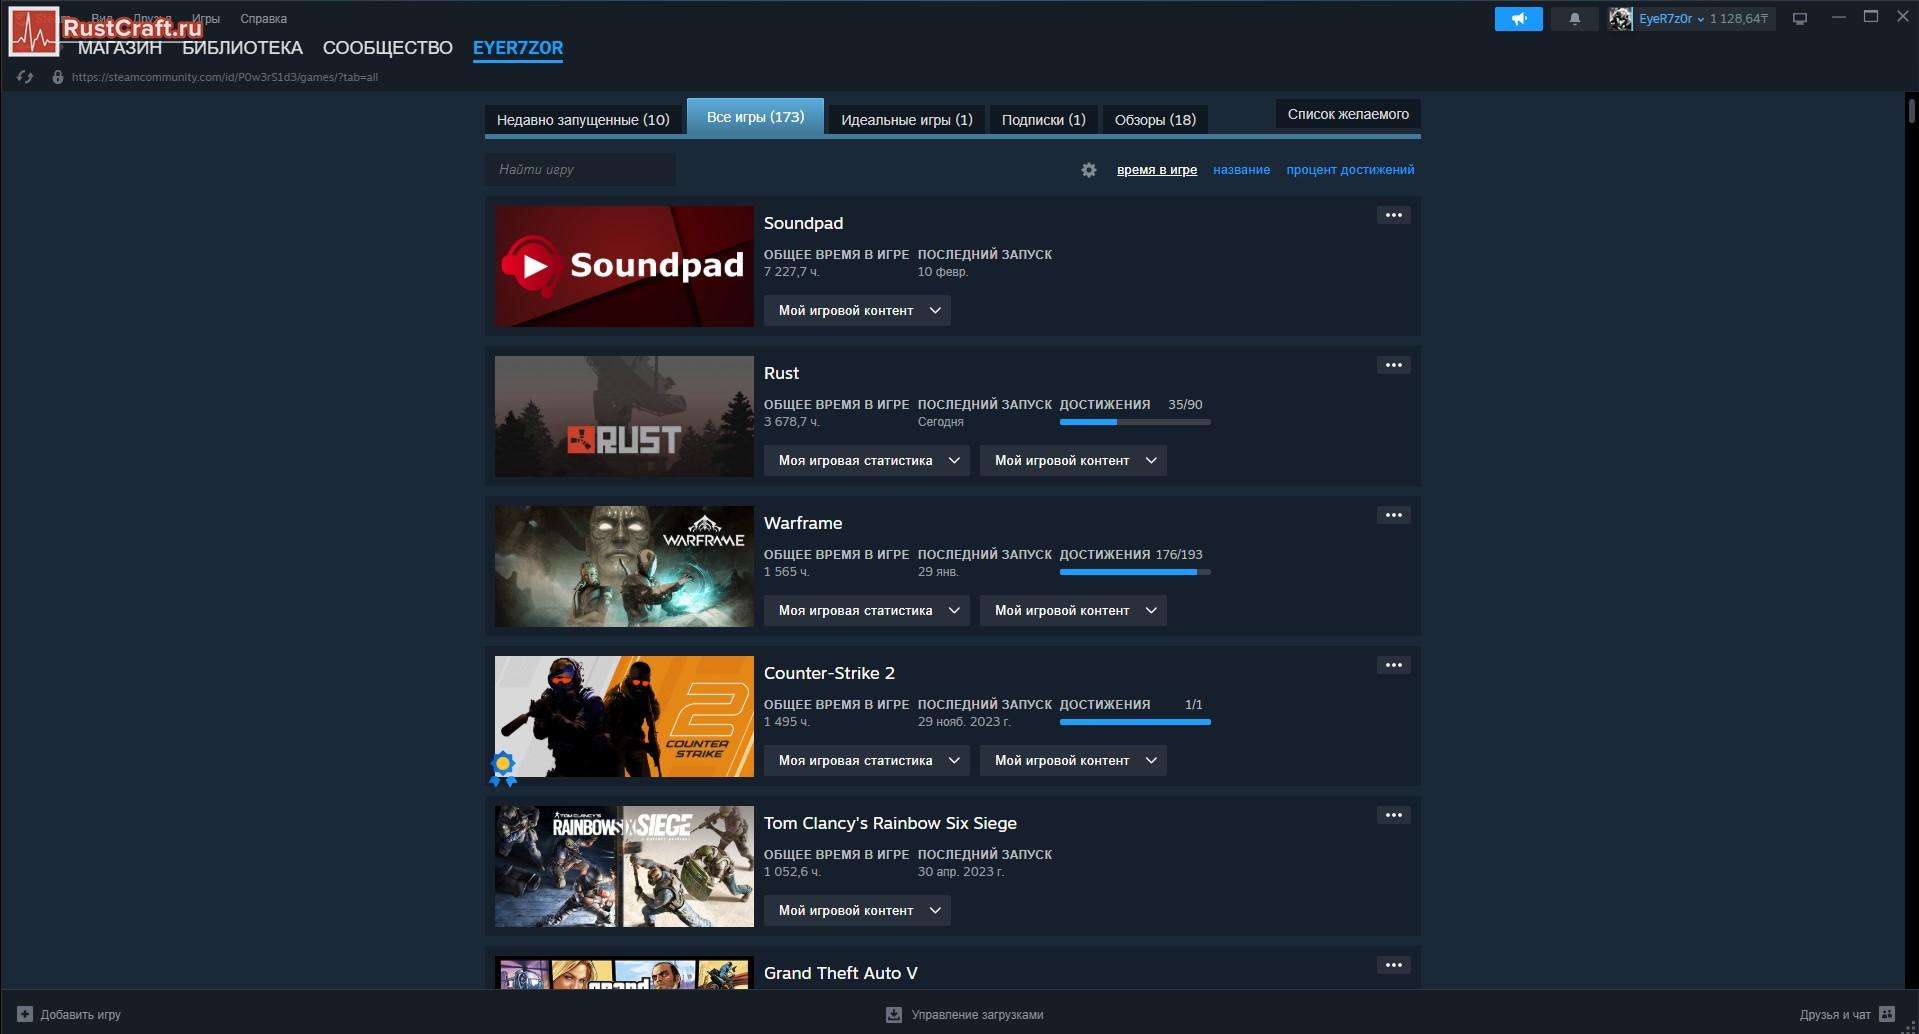This screenshot has height=1034, width=1919.
Task: Click the padlock icon beside the URL
Action: 58,77
